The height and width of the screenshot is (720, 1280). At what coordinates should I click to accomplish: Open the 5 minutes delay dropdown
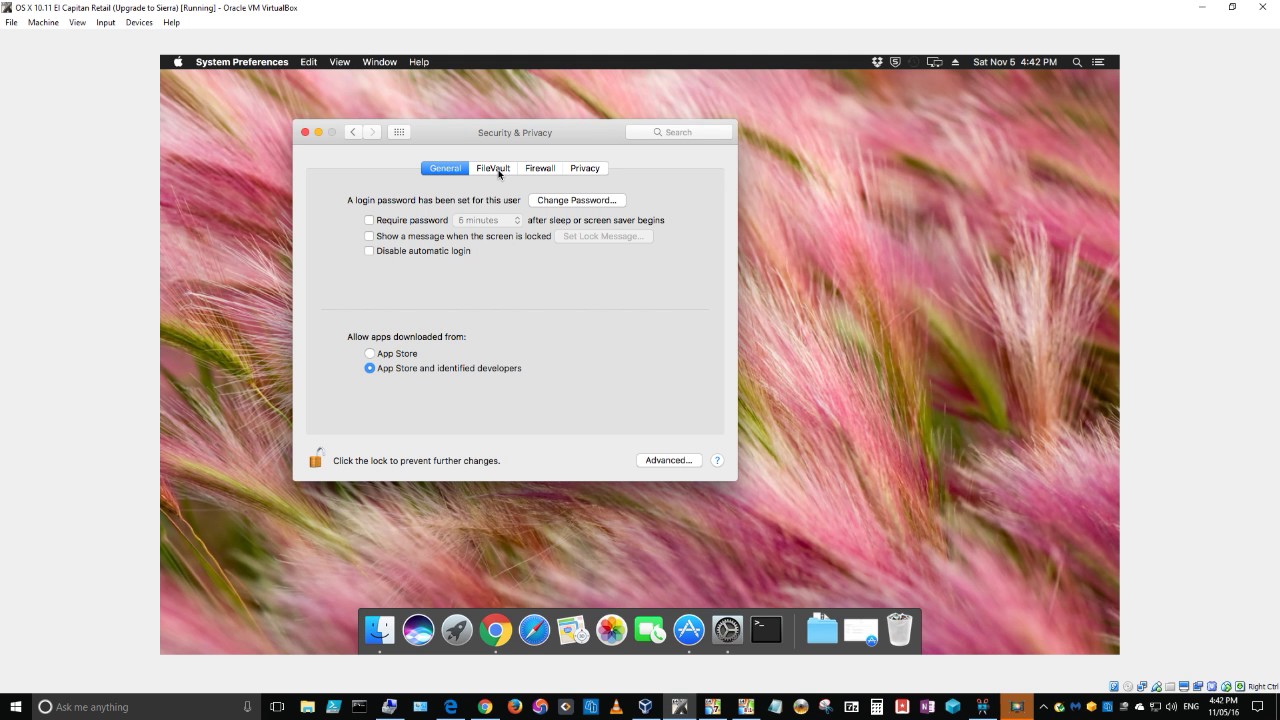tap(488, 220)
